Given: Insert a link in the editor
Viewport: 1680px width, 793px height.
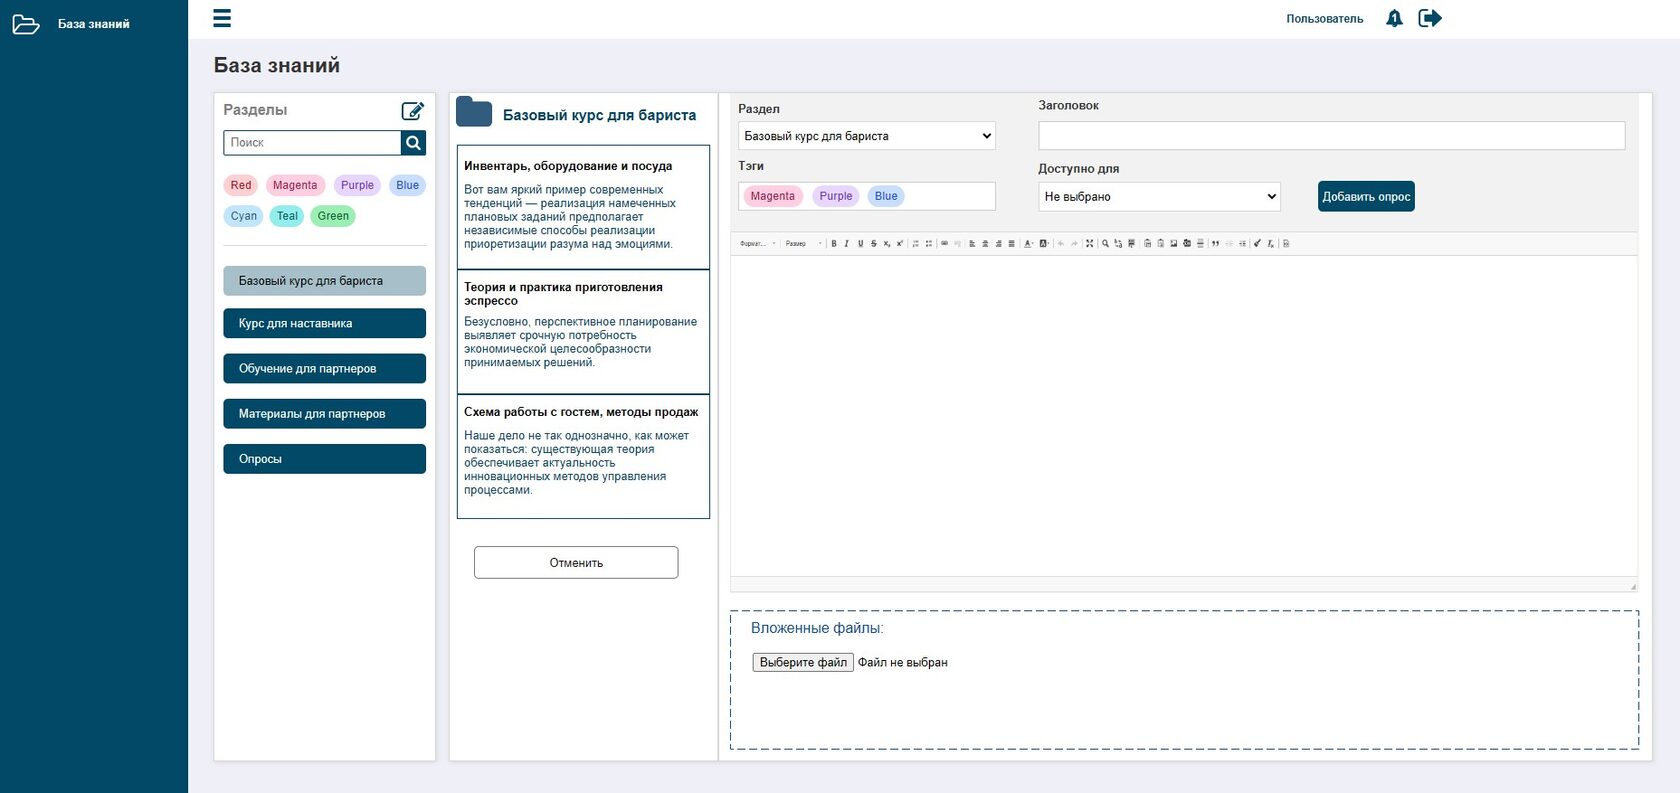Looking at the screenshot, I should tap(945, 243).
